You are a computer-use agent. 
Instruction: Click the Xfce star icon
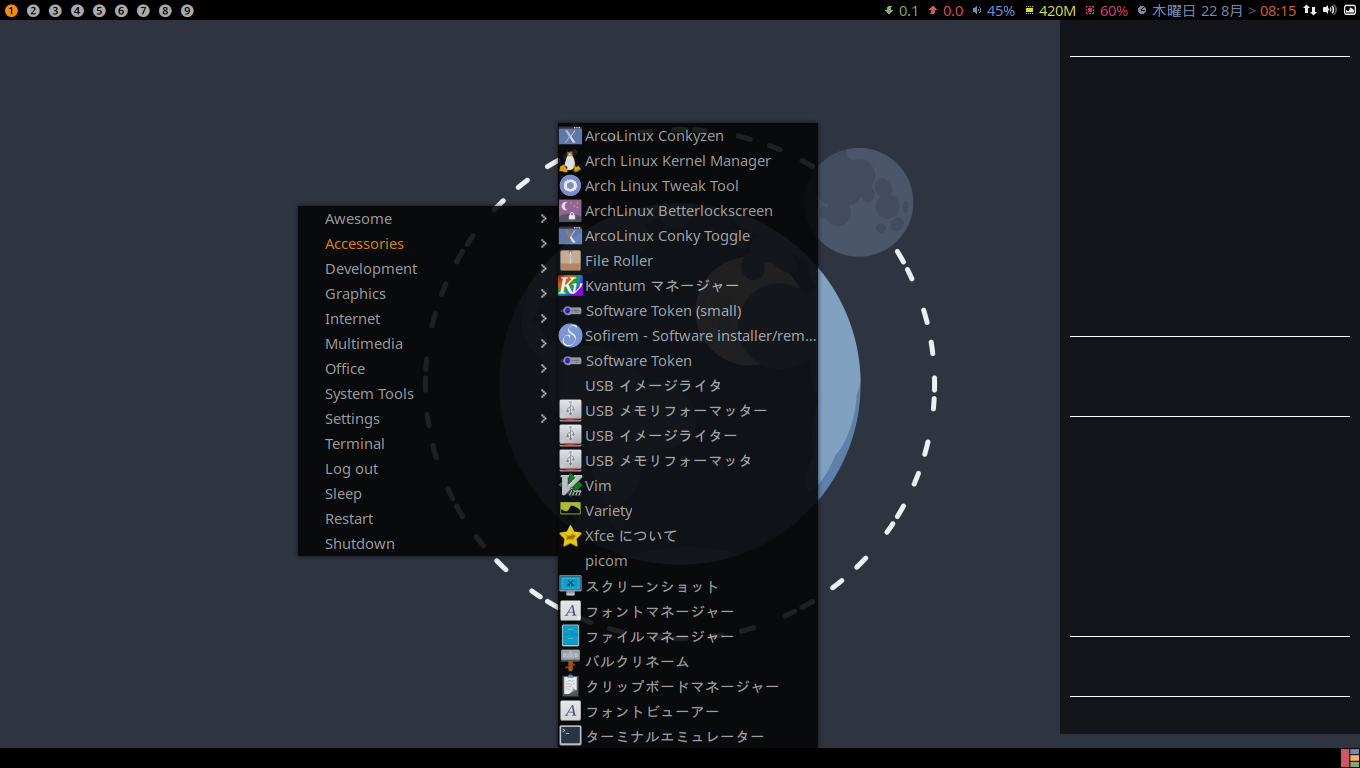[x=570, y=536]
